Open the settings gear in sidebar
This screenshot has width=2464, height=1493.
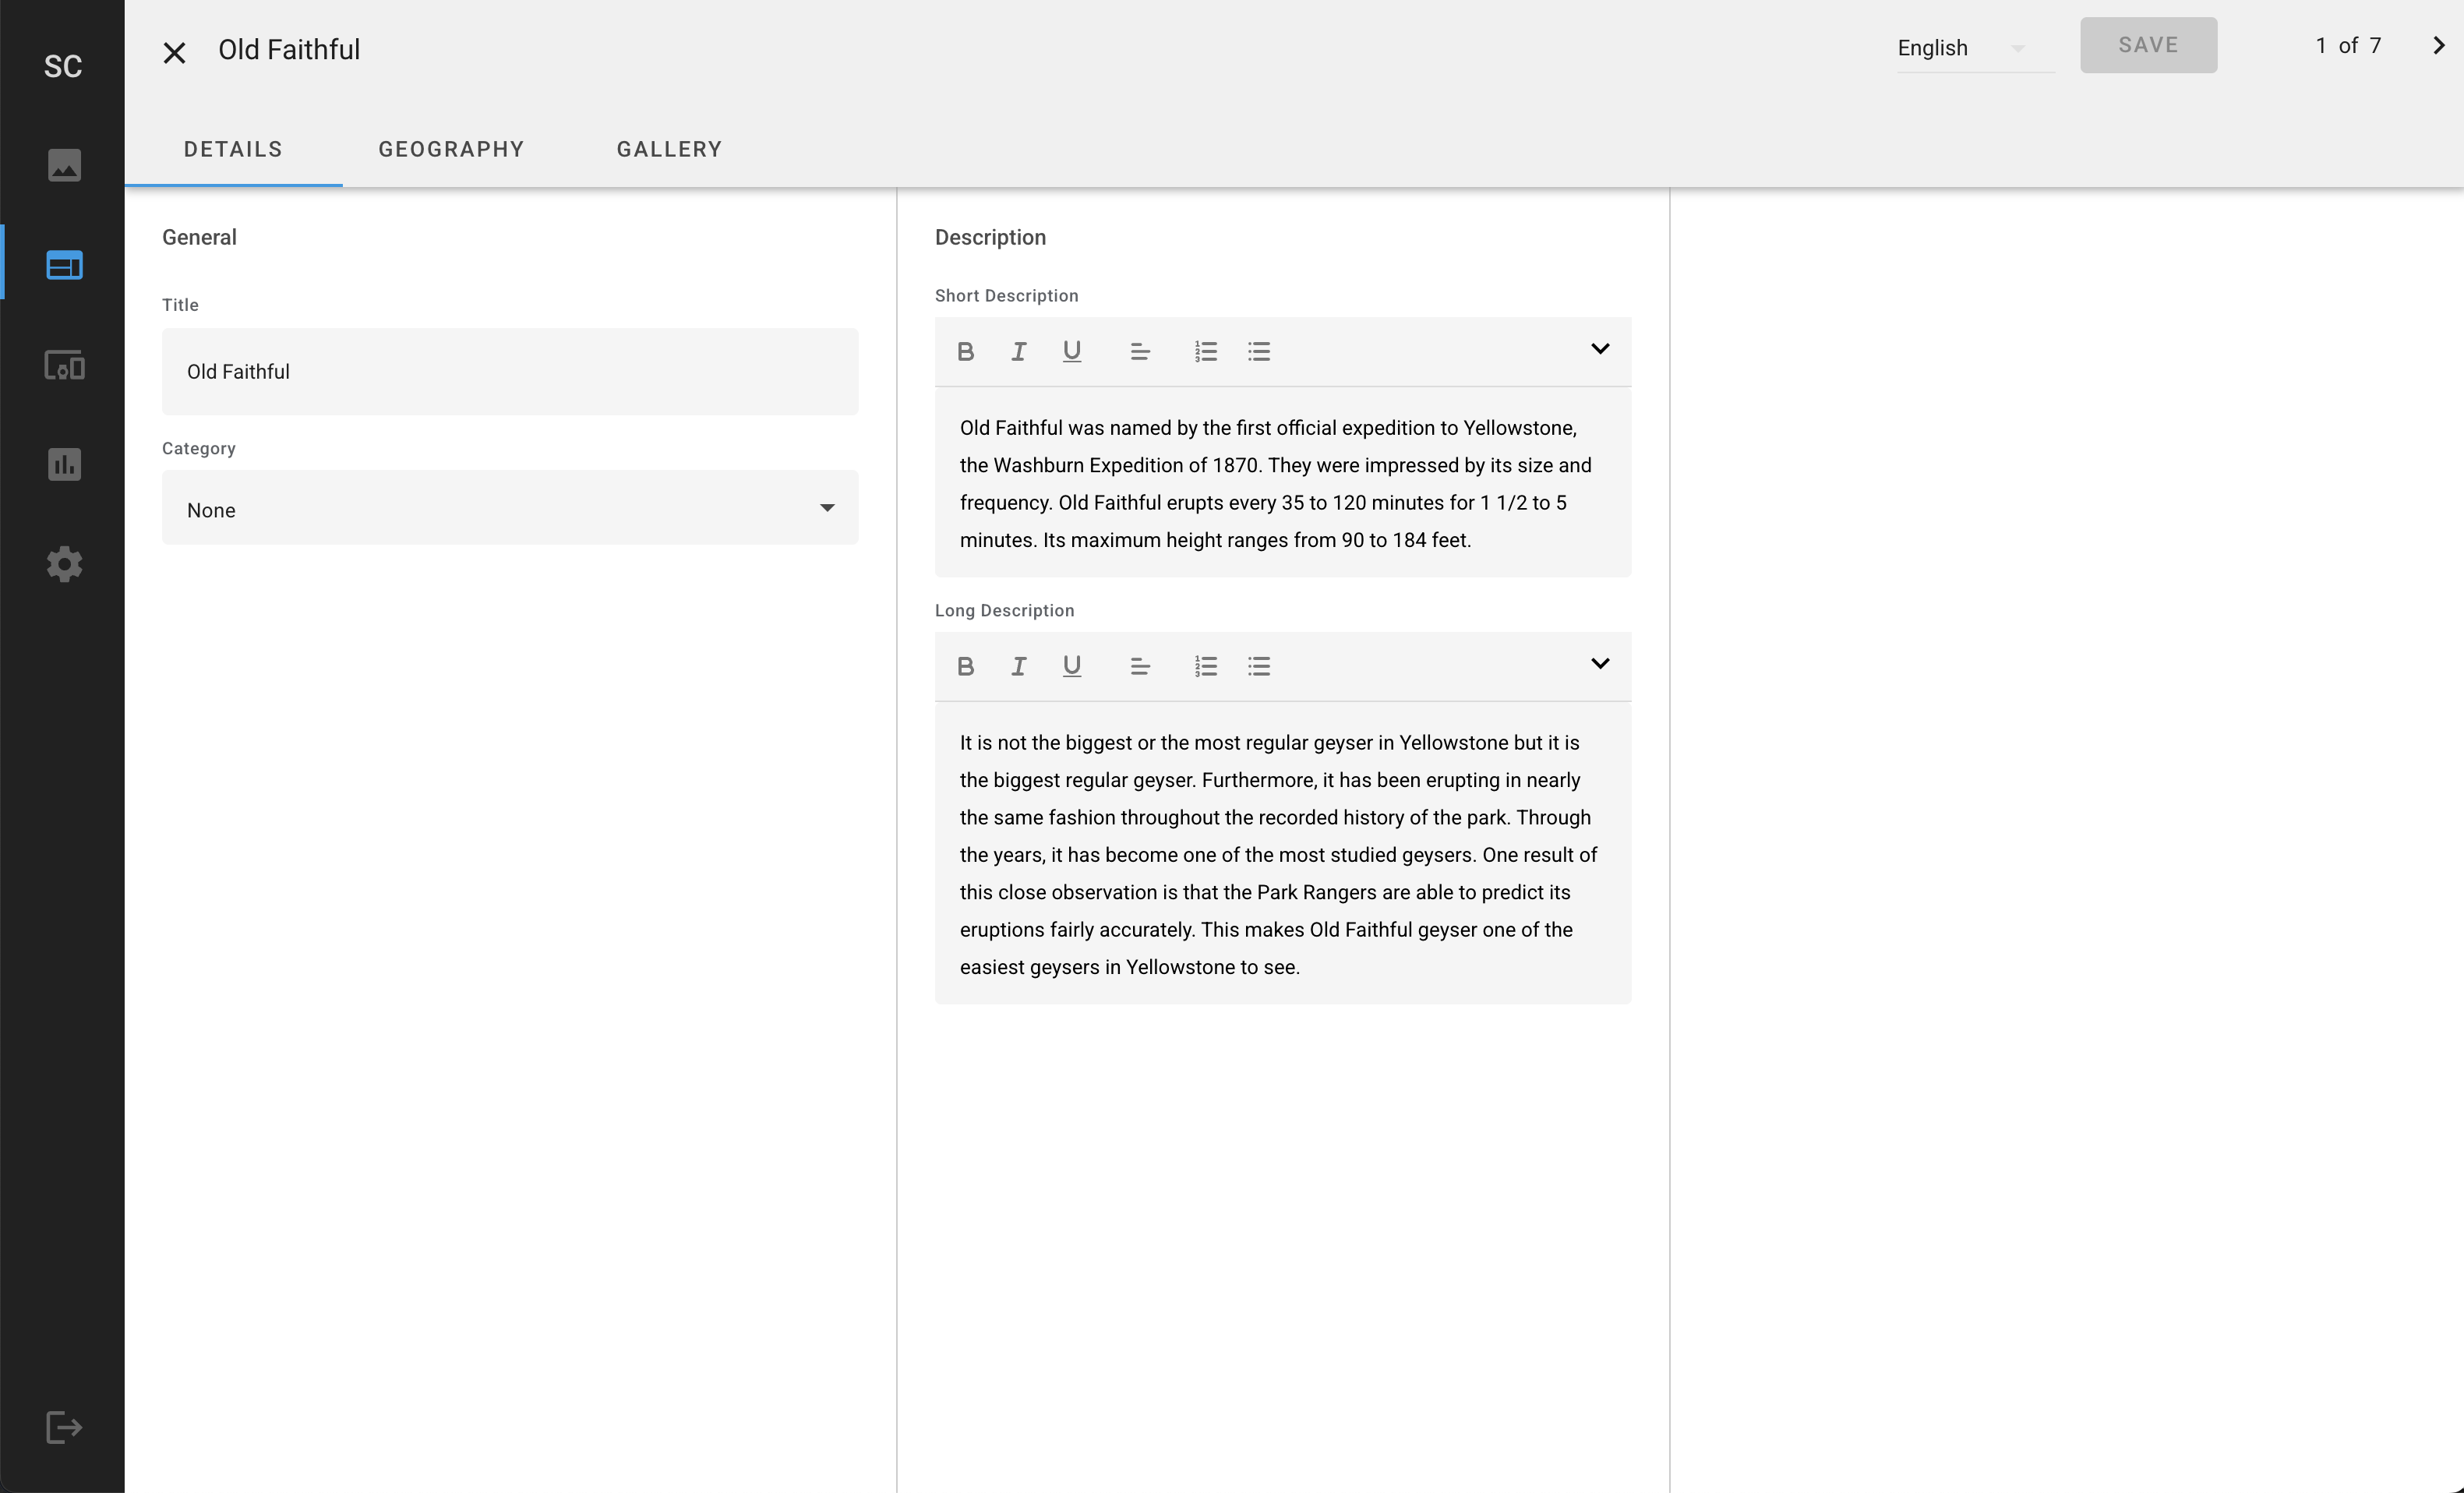coord(64,564)
